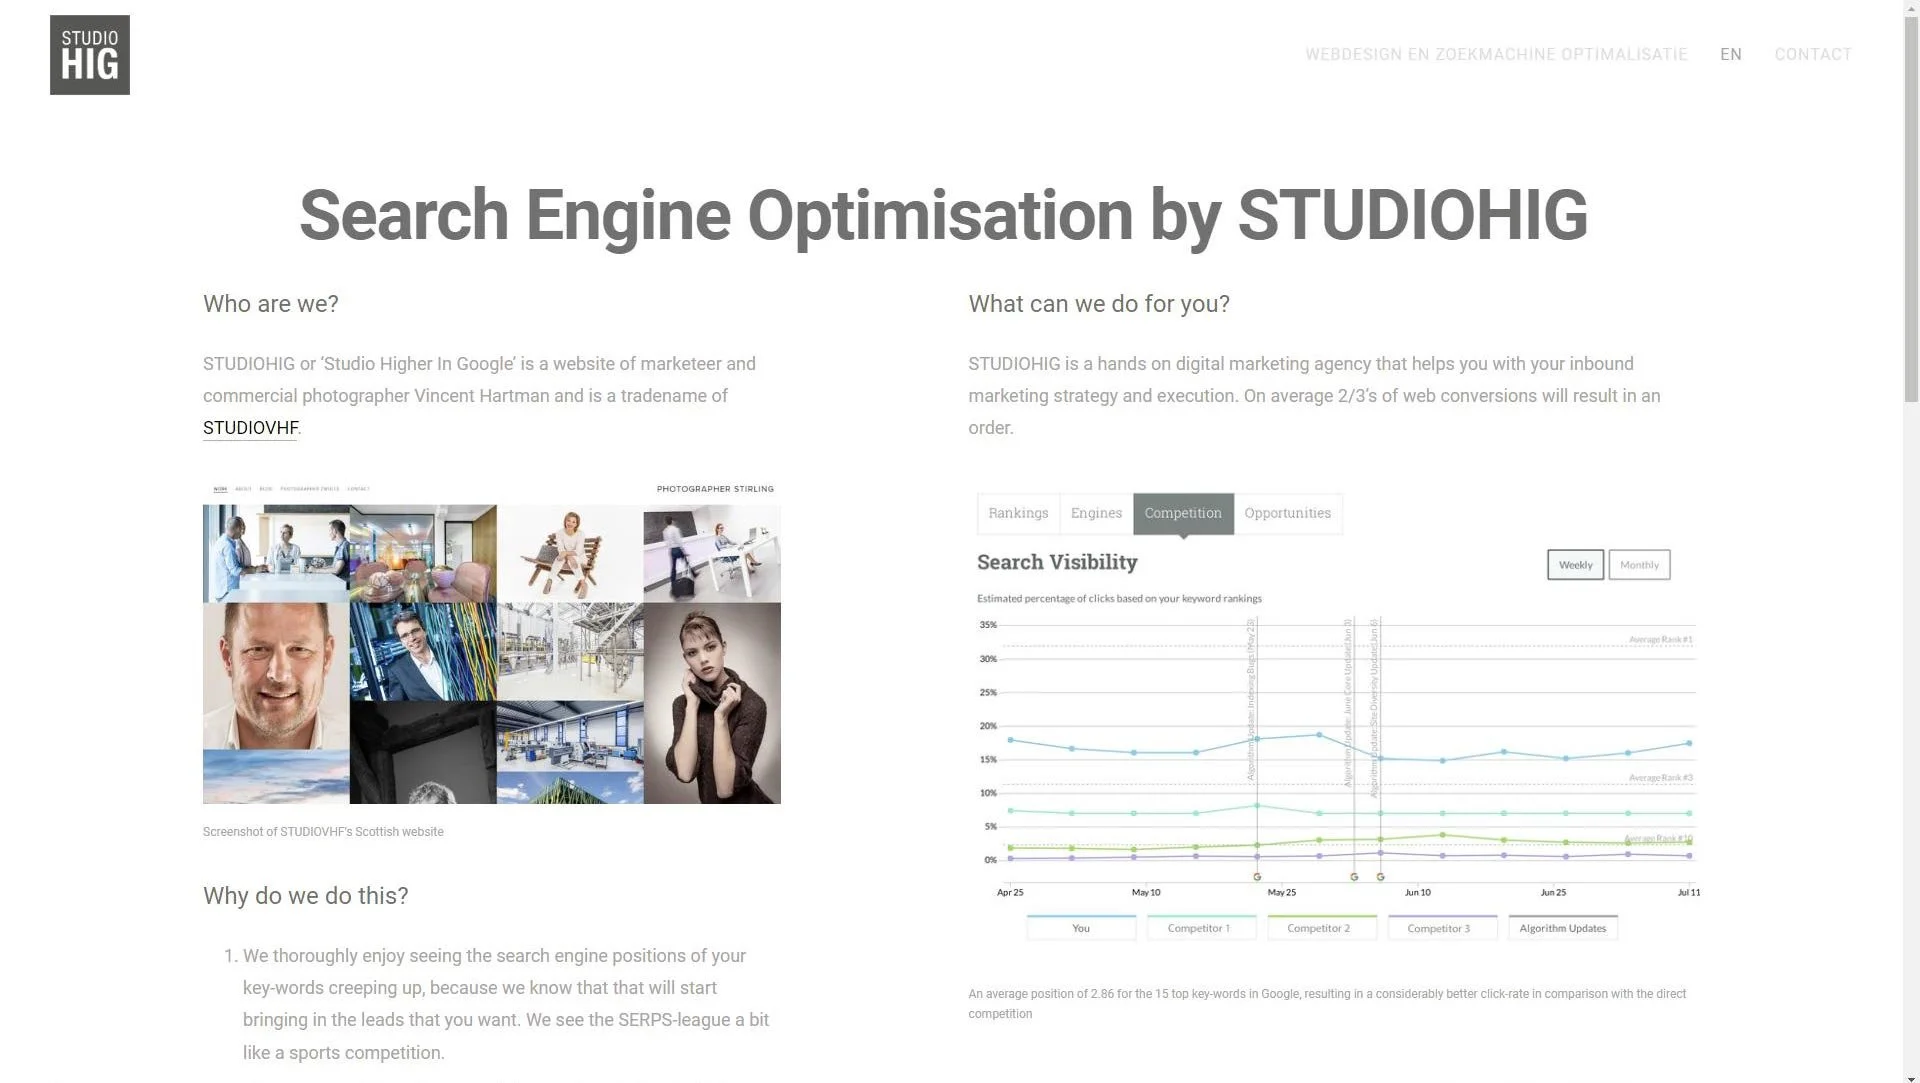Select the Rankings tab in chart
1920x1083 pixels.
click(x=1018, y=513)
